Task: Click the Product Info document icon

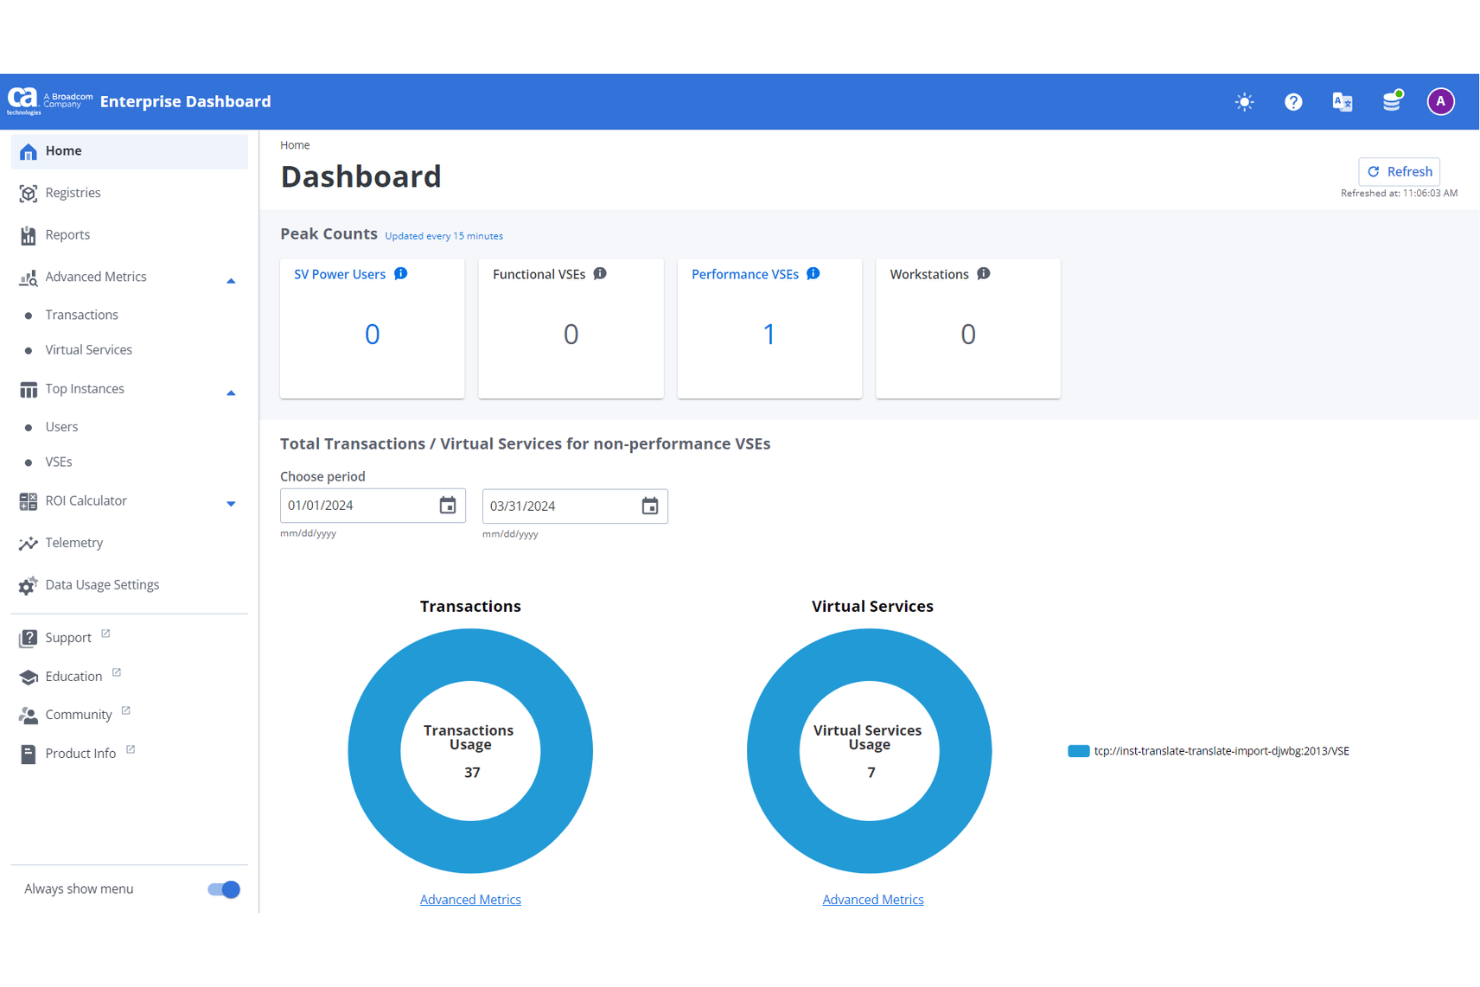Action: click(x=28, y=754)
